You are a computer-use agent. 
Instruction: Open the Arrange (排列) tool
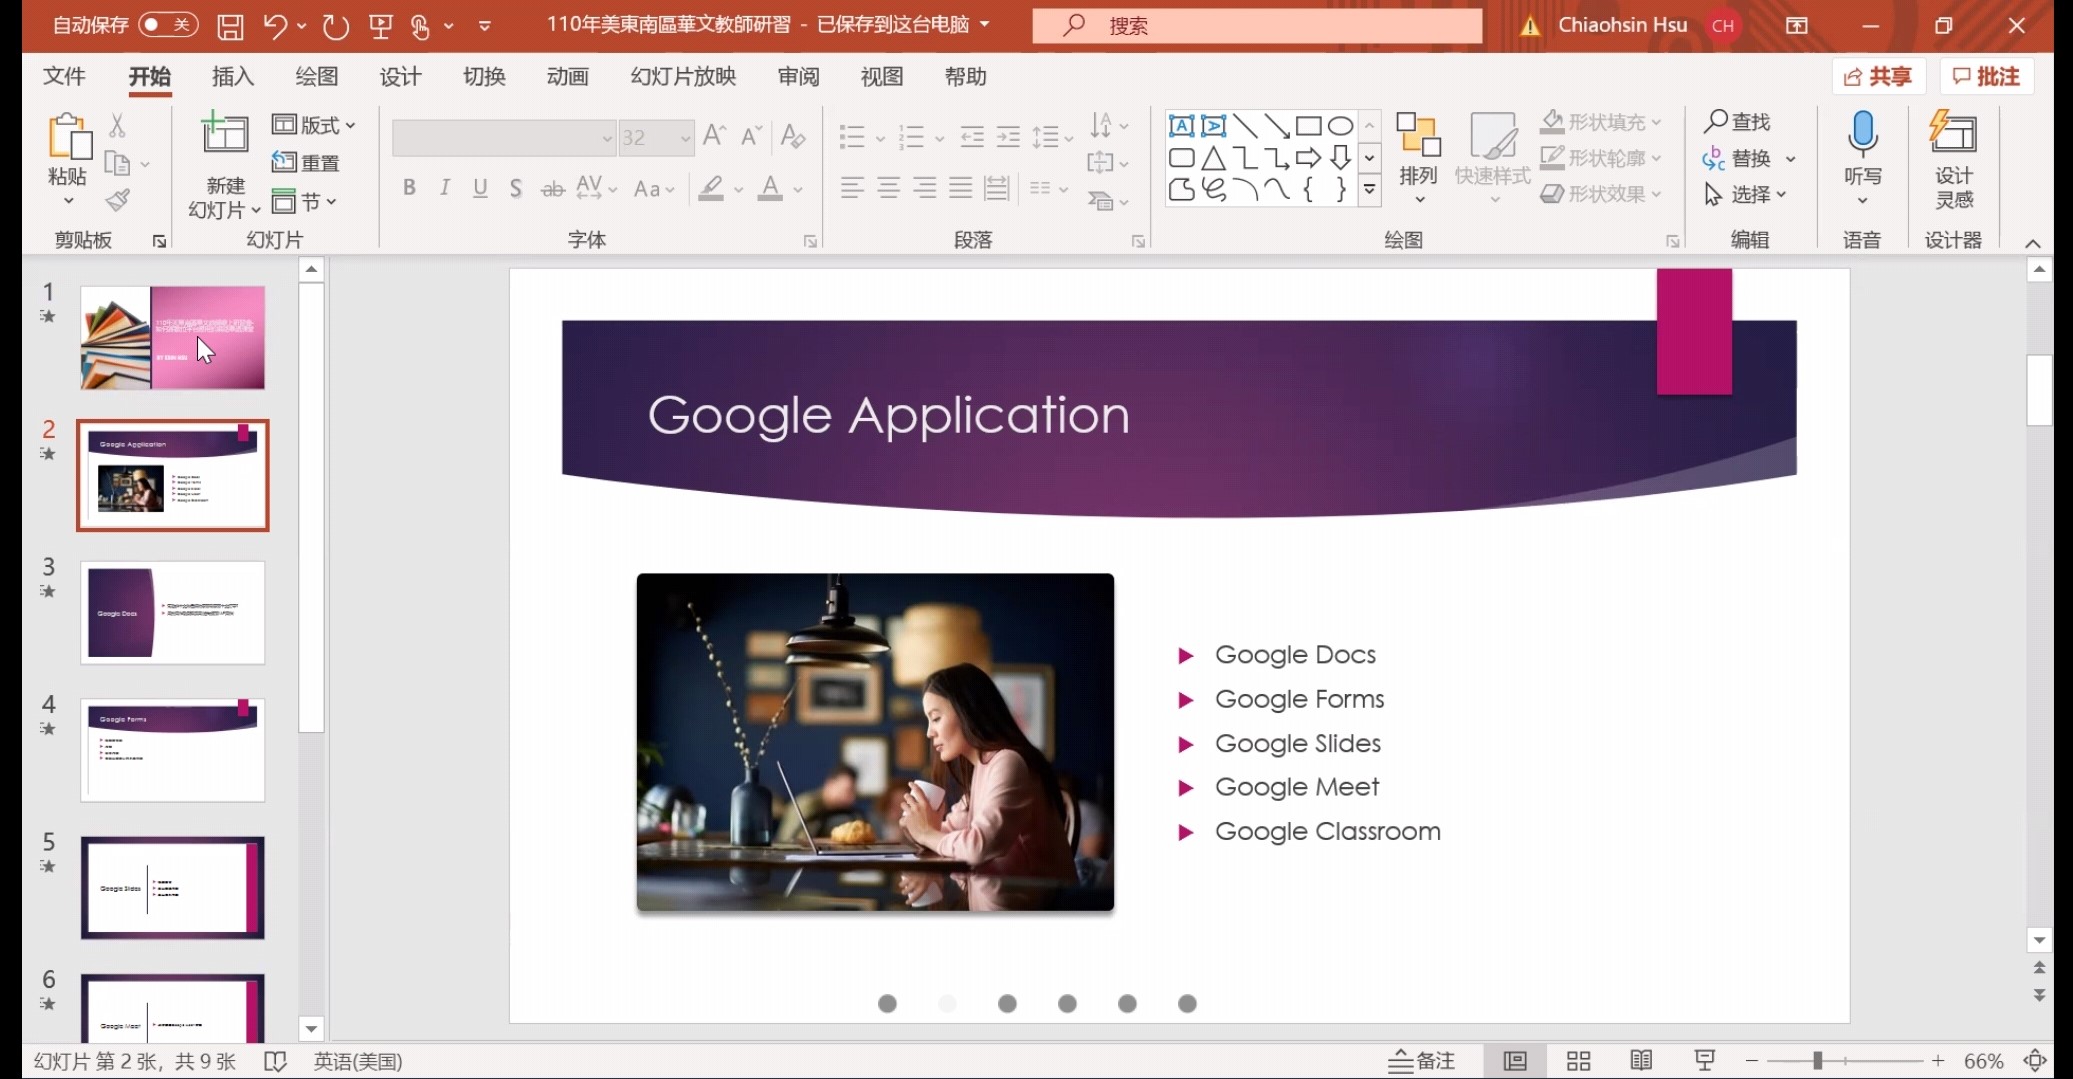(x=1418, y=156)
